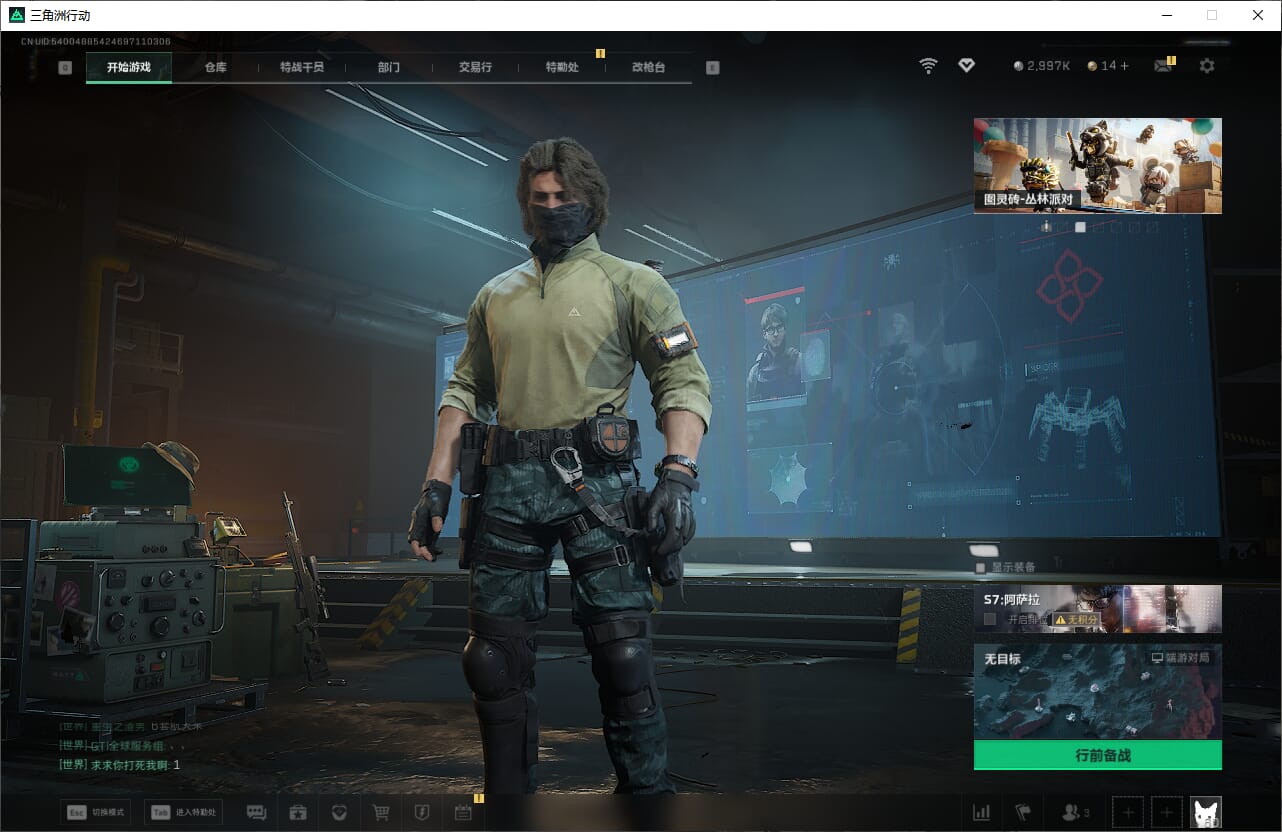
Task: Expand the S7:阿萨拉 season panel
Action: (1097, 608)
